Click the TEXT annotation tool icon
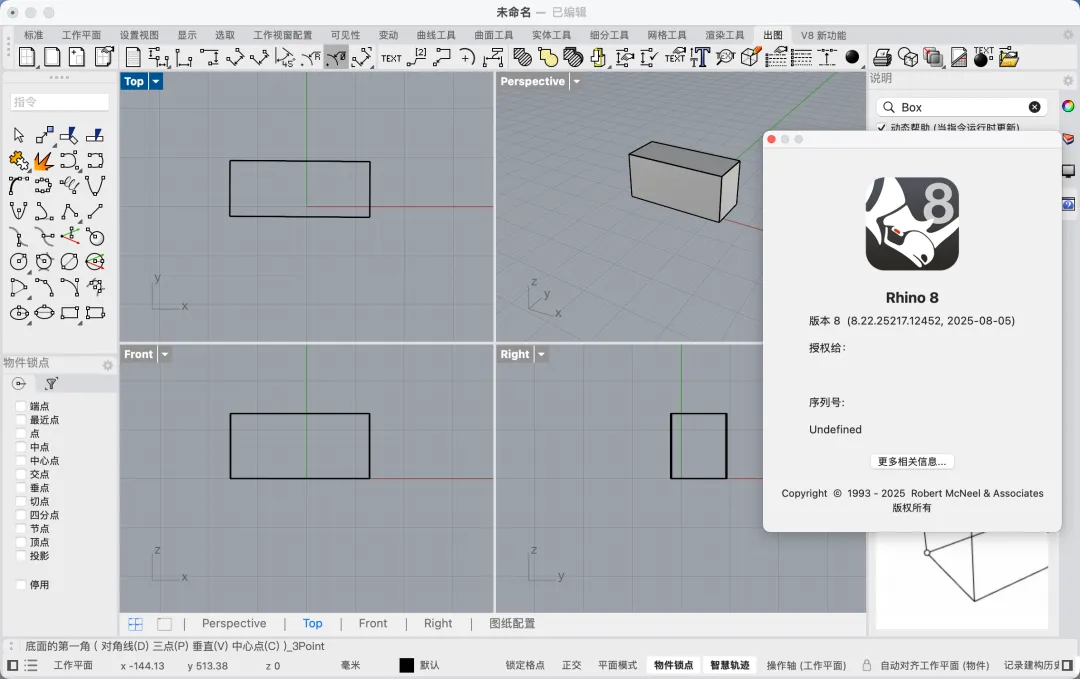Image resolution: width=1080 pixels, height=679 pixels. (391, 58)
